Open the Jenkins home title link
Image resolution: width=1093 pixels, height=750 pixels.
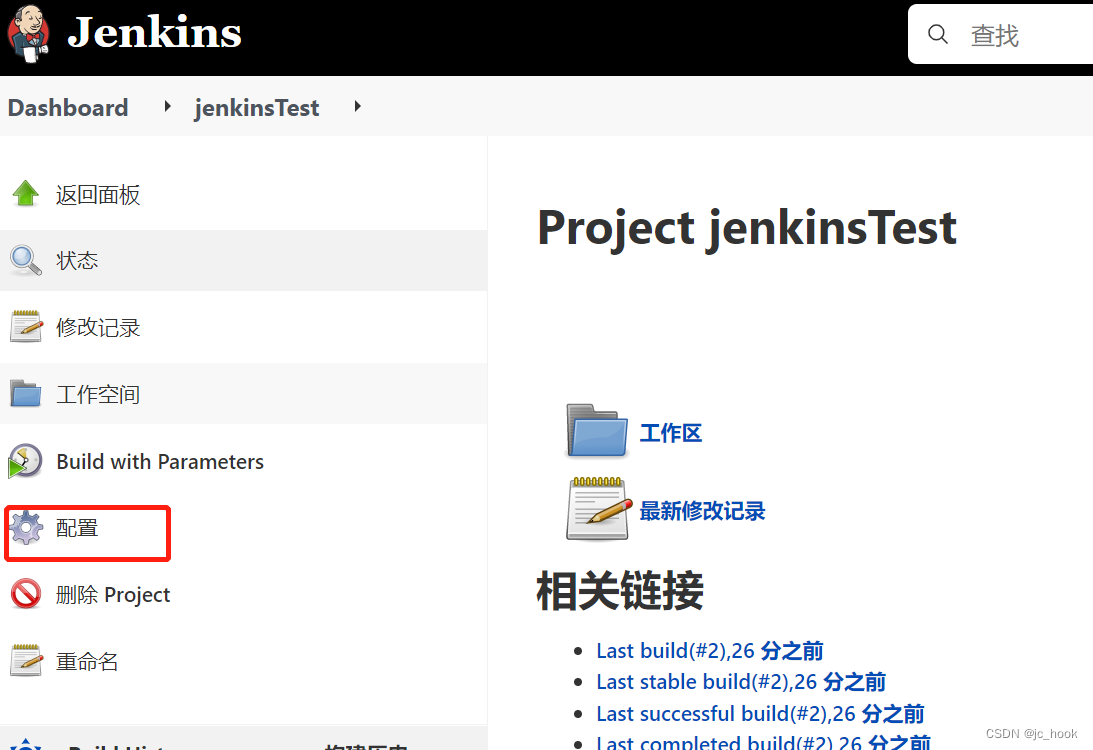tap(154, 33)
